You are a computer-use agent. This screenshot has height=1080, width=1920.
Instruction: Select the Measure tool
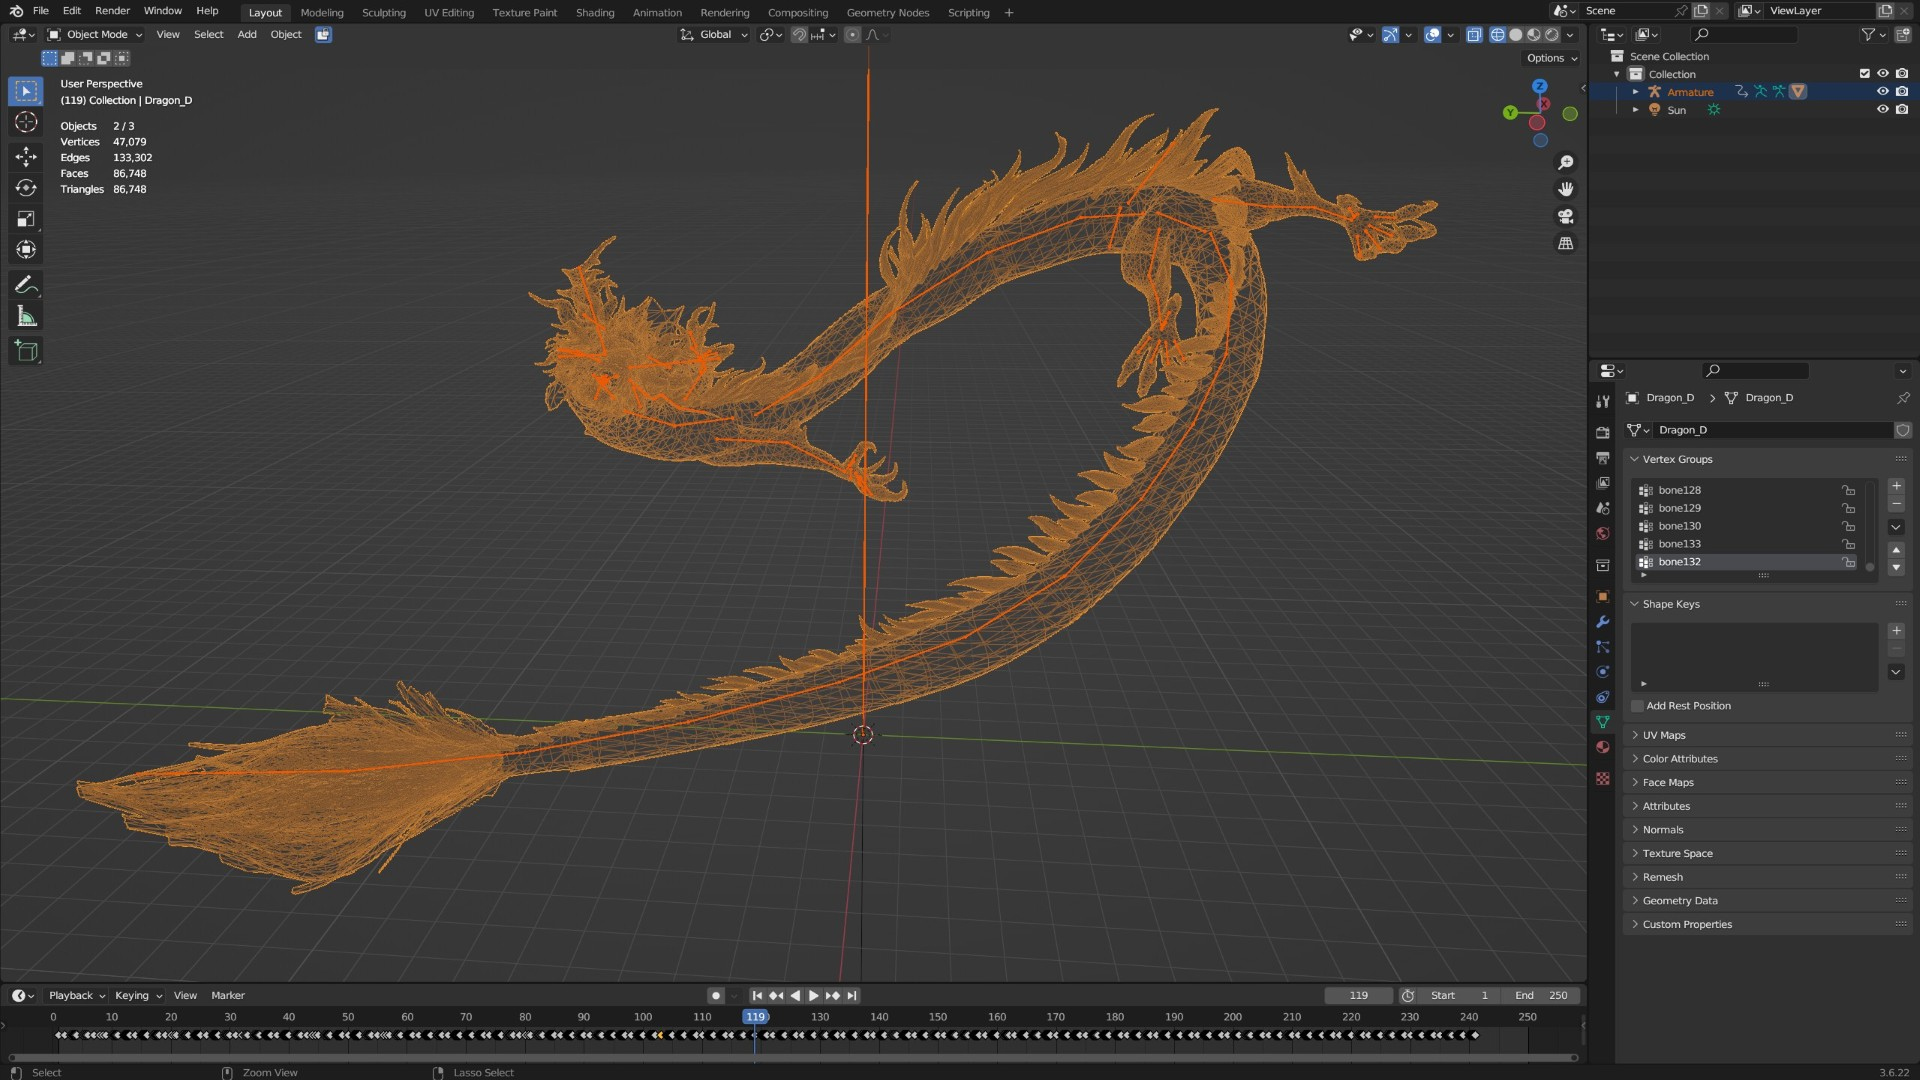(26, 317)
